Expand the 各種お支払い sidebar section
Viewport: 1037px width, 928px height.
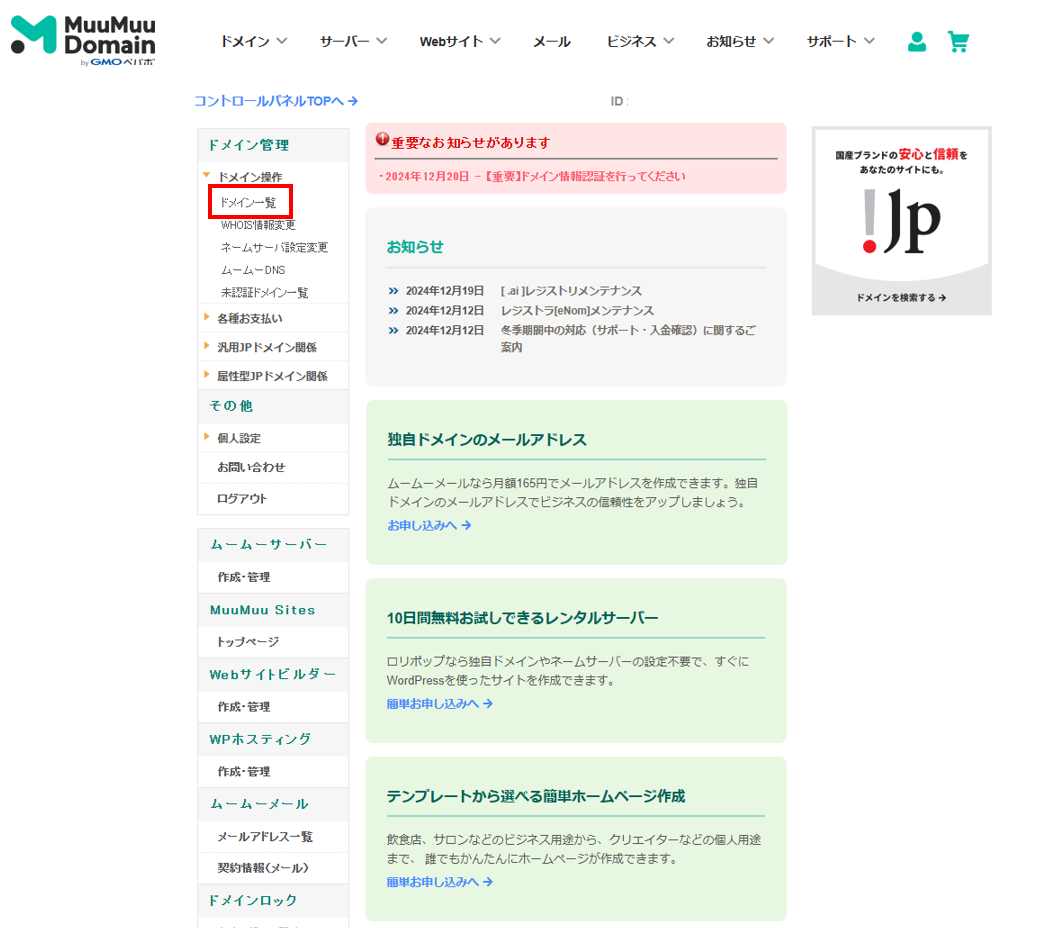(x=249, y=318)
